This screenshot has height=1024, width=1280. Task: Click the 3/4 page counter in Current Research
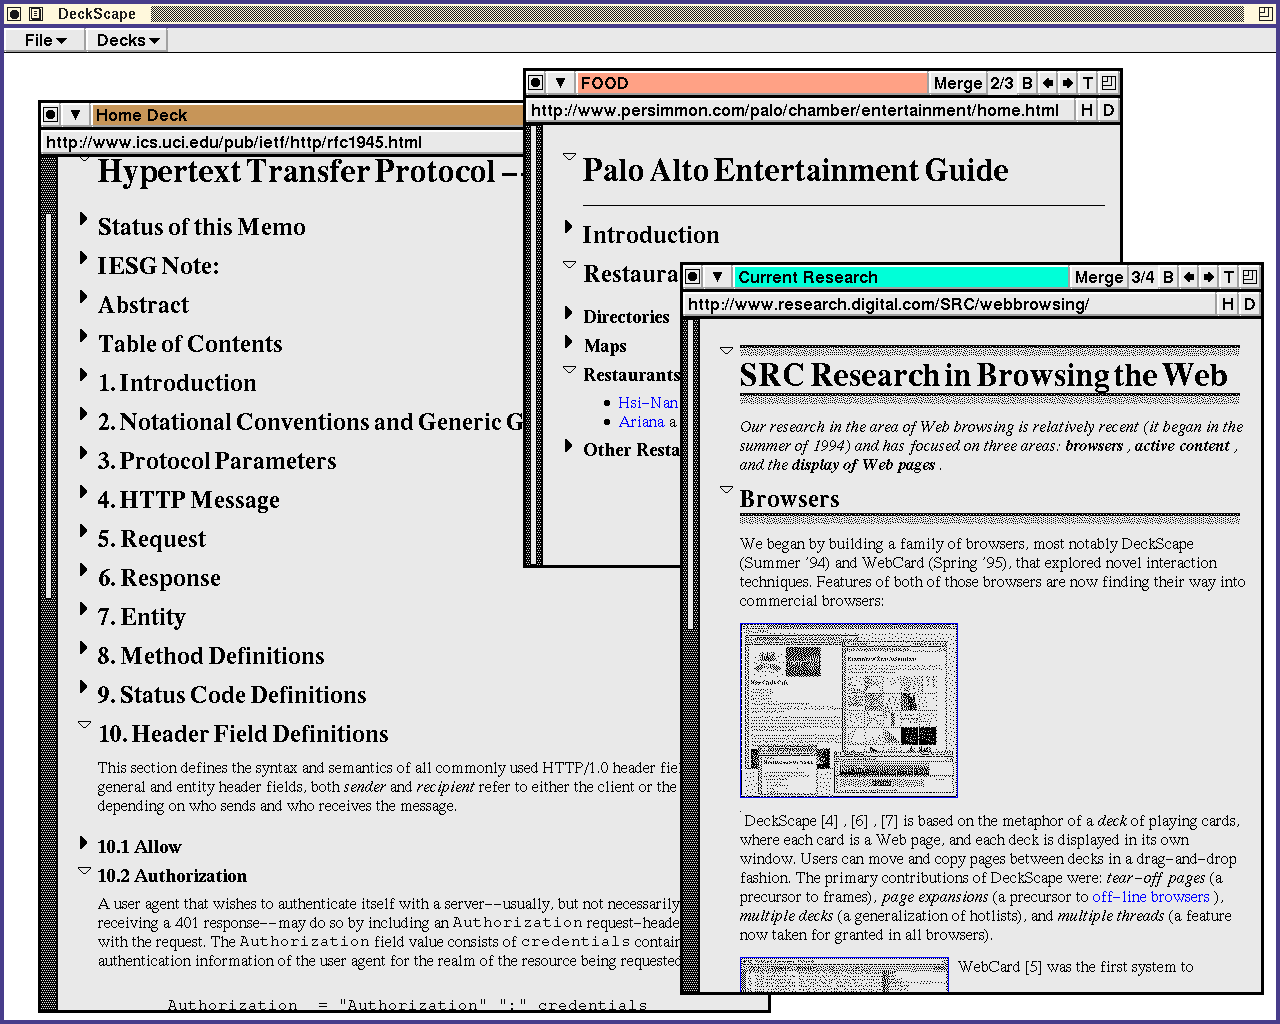point(1143,277)
